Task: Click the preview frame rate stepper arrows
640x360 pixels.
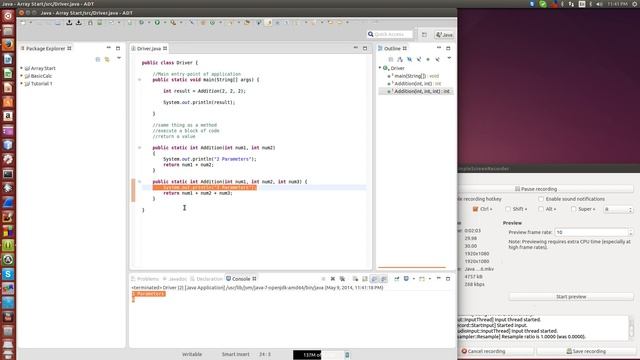Action: [631, 232]
